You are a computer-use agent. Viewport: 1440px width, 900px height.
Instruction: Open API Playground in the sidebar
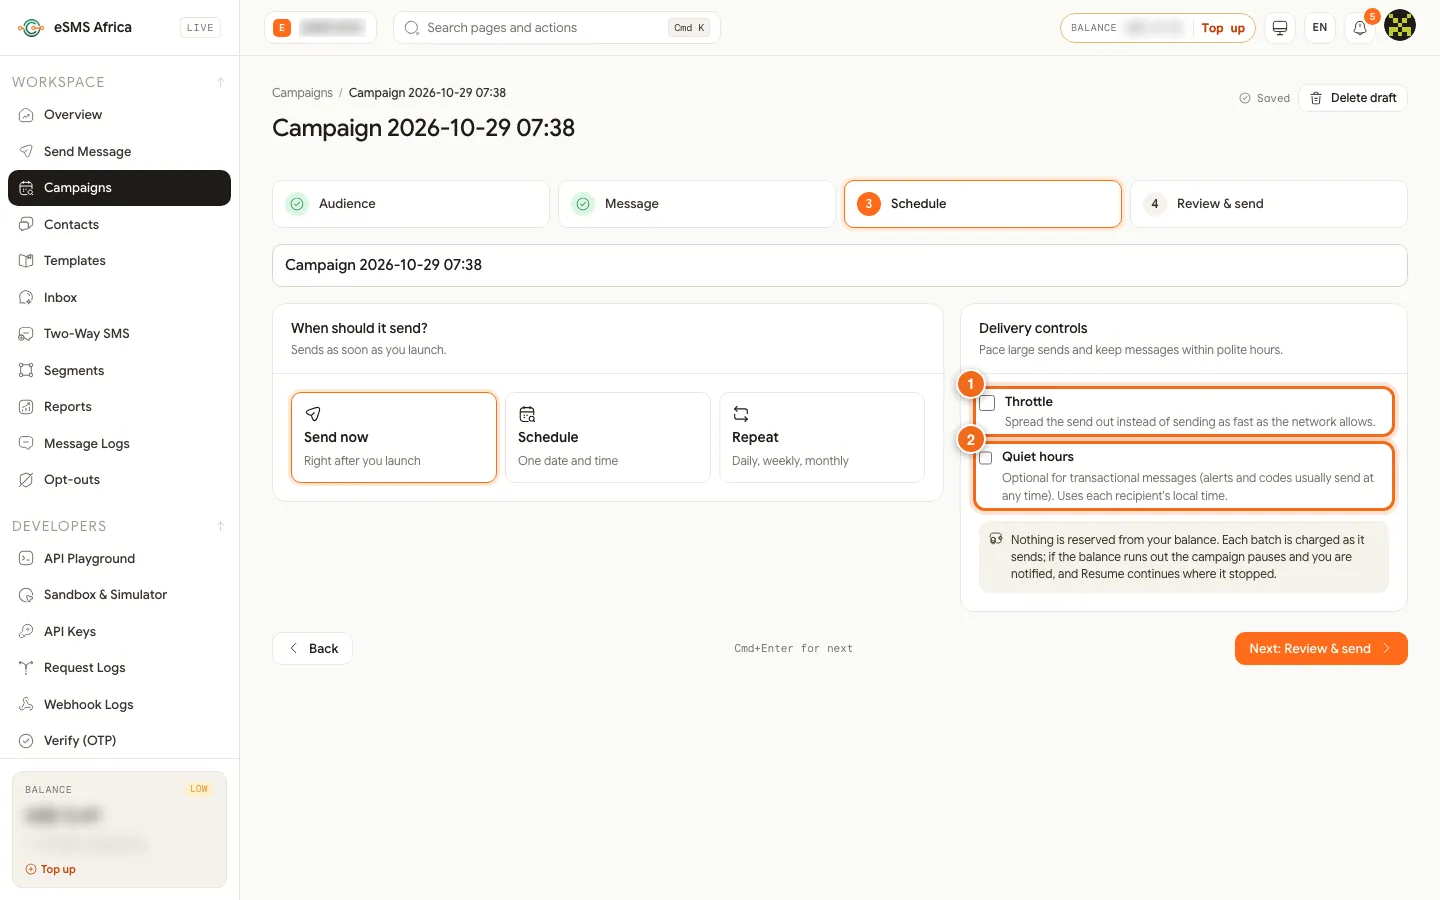point(119,558)
